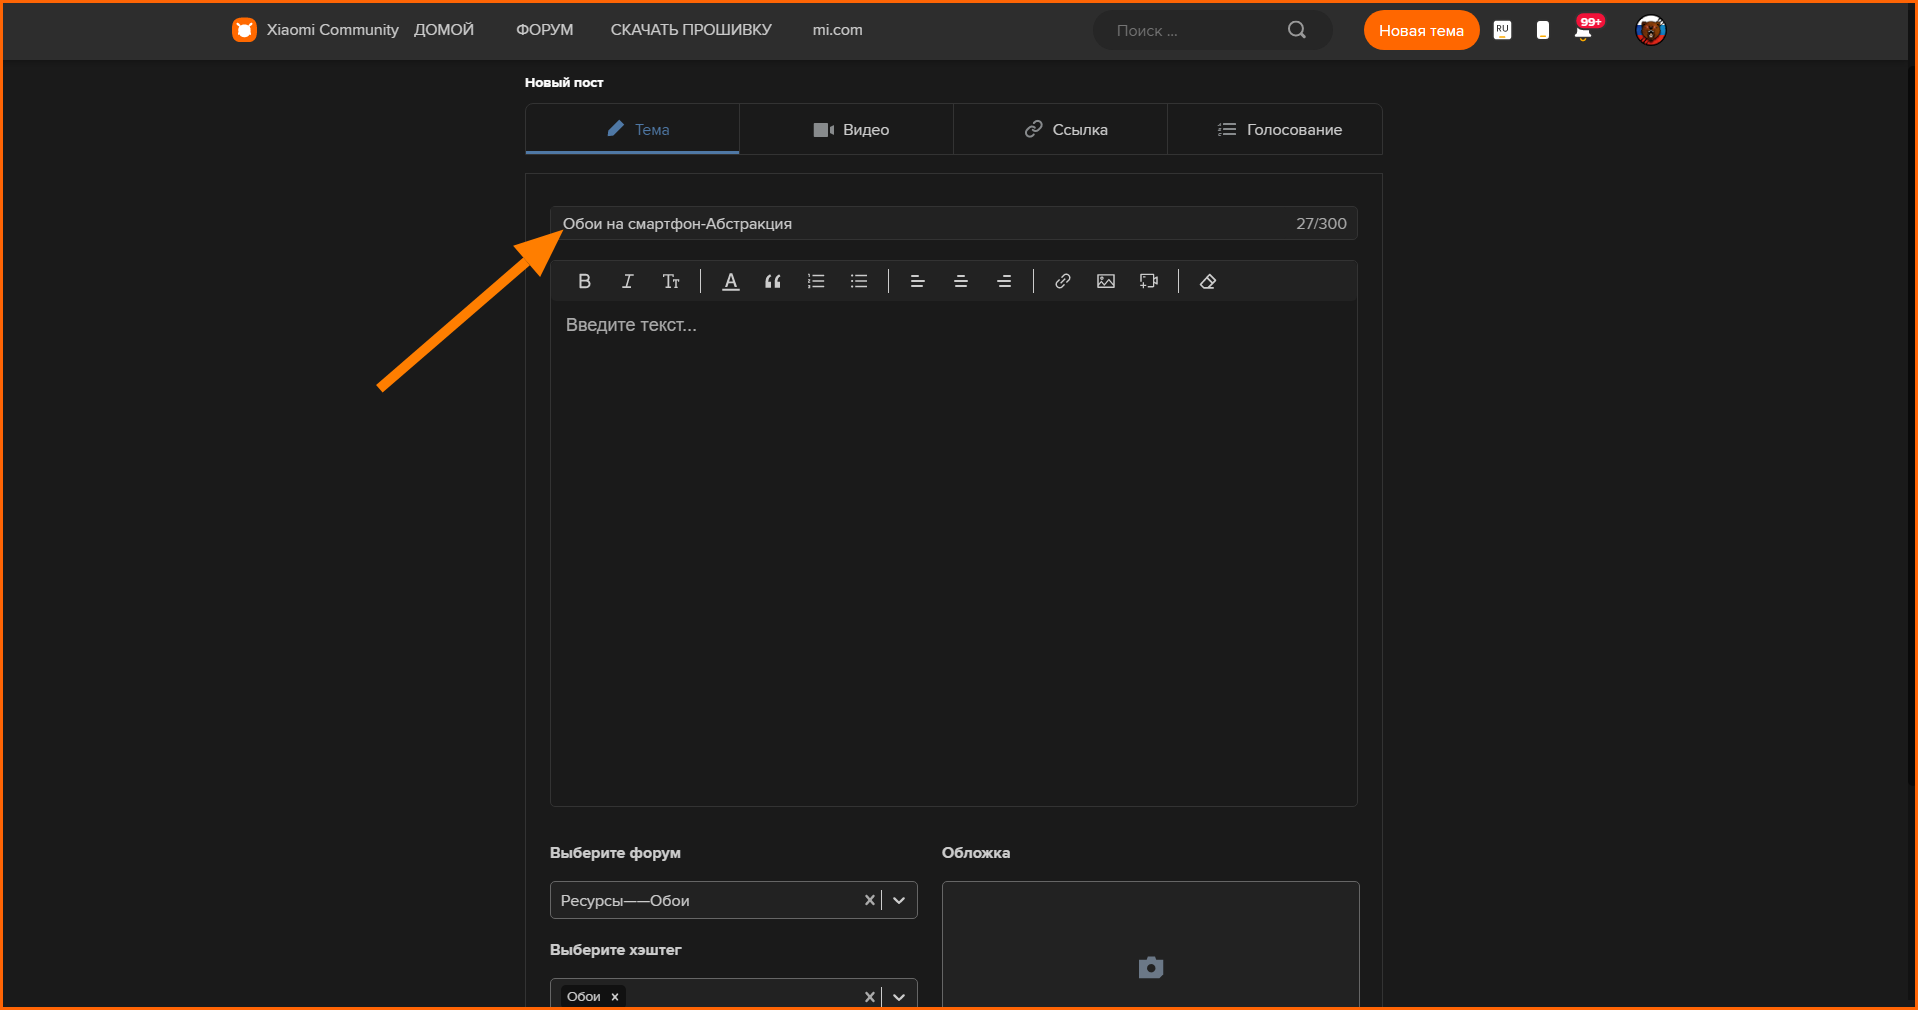Remove the Обои hashtag chip
1918x1010 pixels.
click(615, 997)
